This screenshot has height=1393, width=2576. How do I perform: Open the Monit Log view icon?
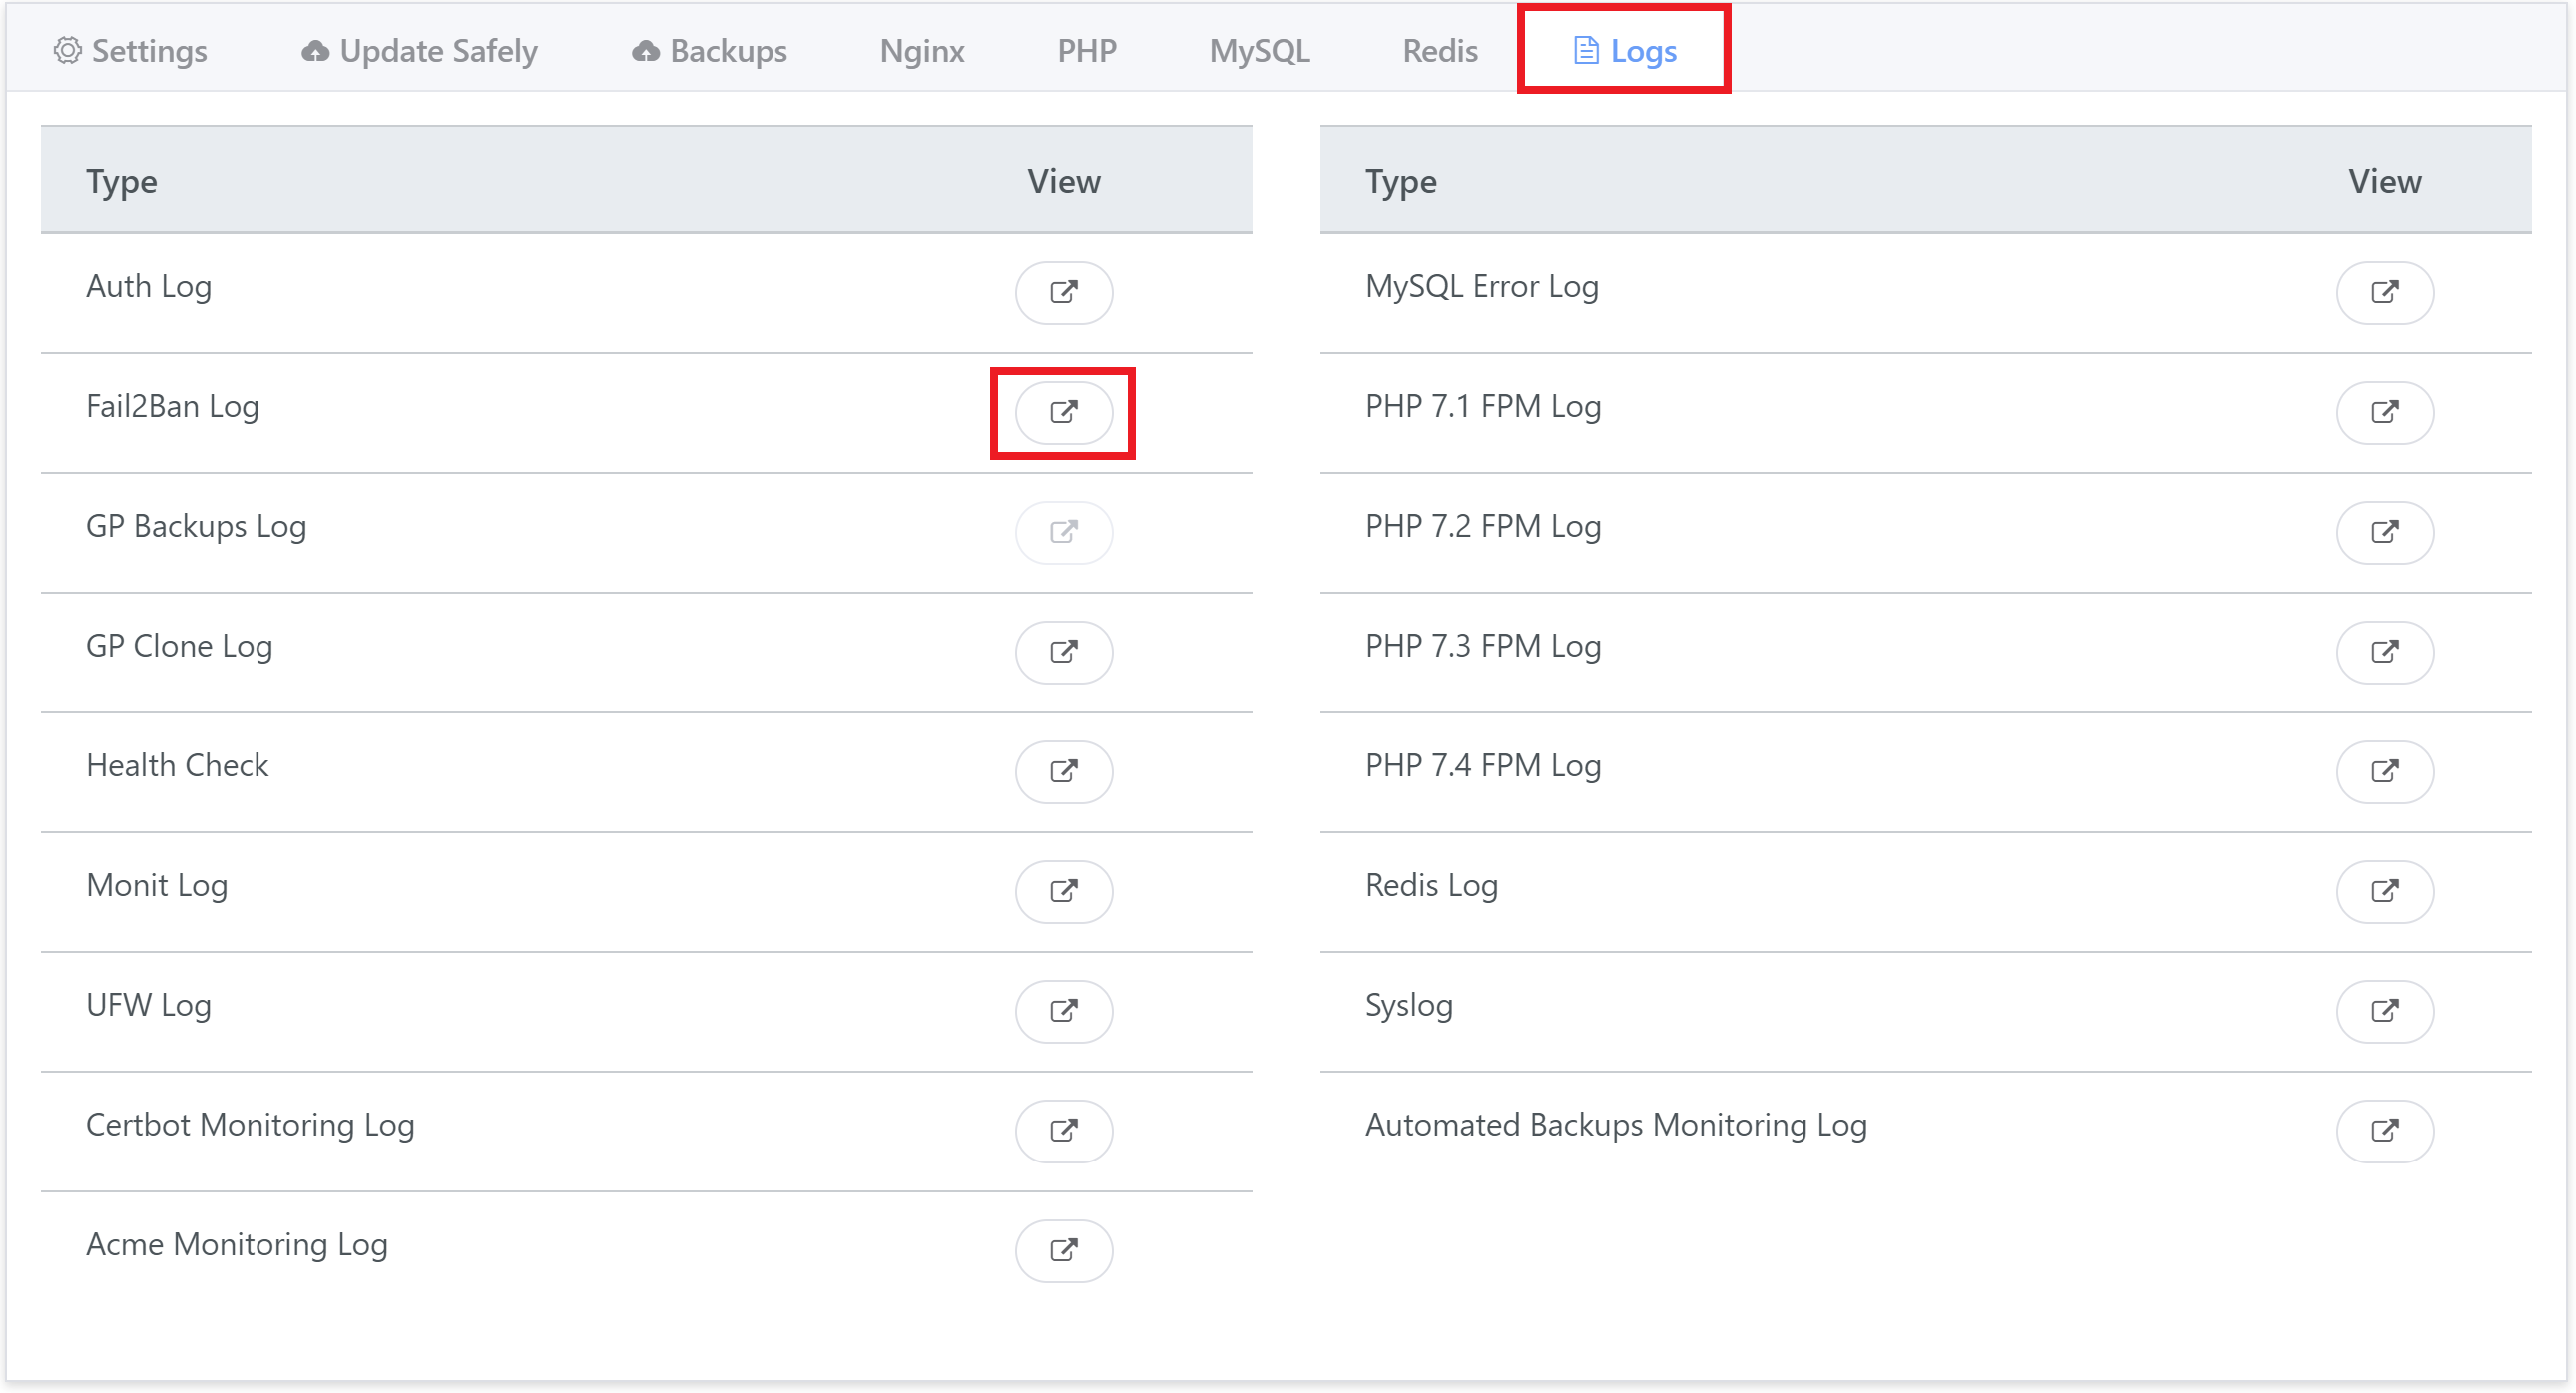point(1064,891)
